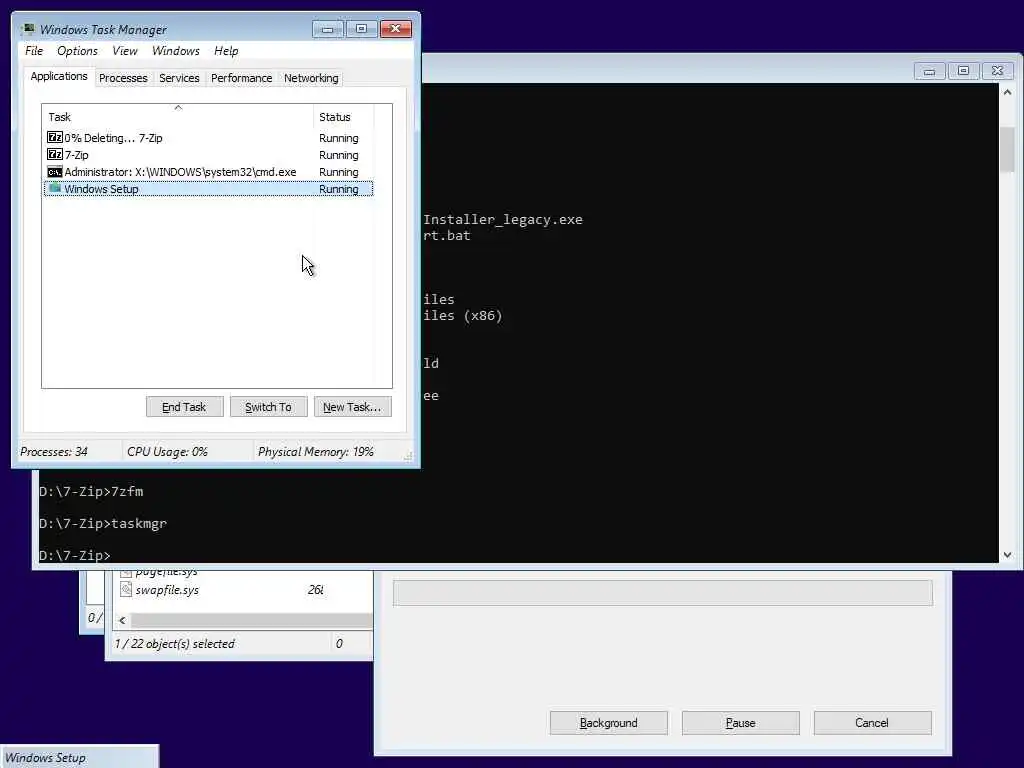Maximize the command prompt window
This screenshot has width=1024, height=768.
click(963, 71)
